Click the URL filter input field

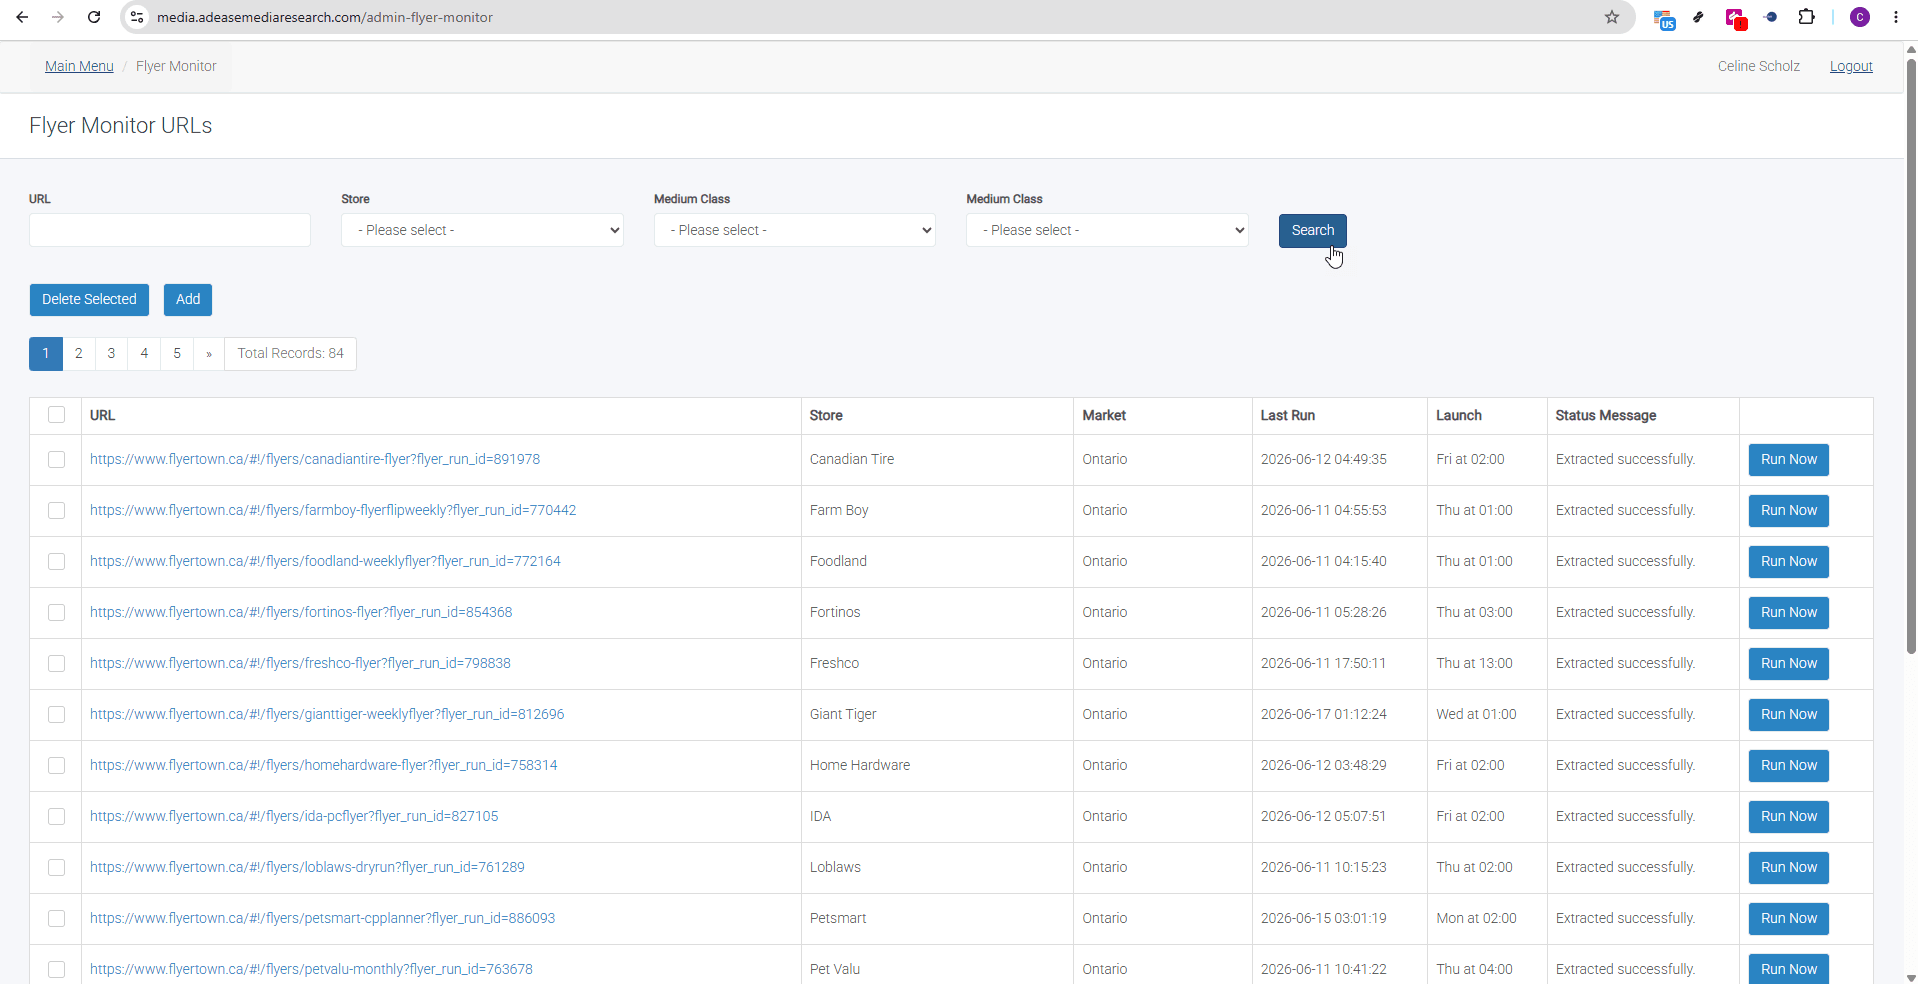tap(170, 230)
